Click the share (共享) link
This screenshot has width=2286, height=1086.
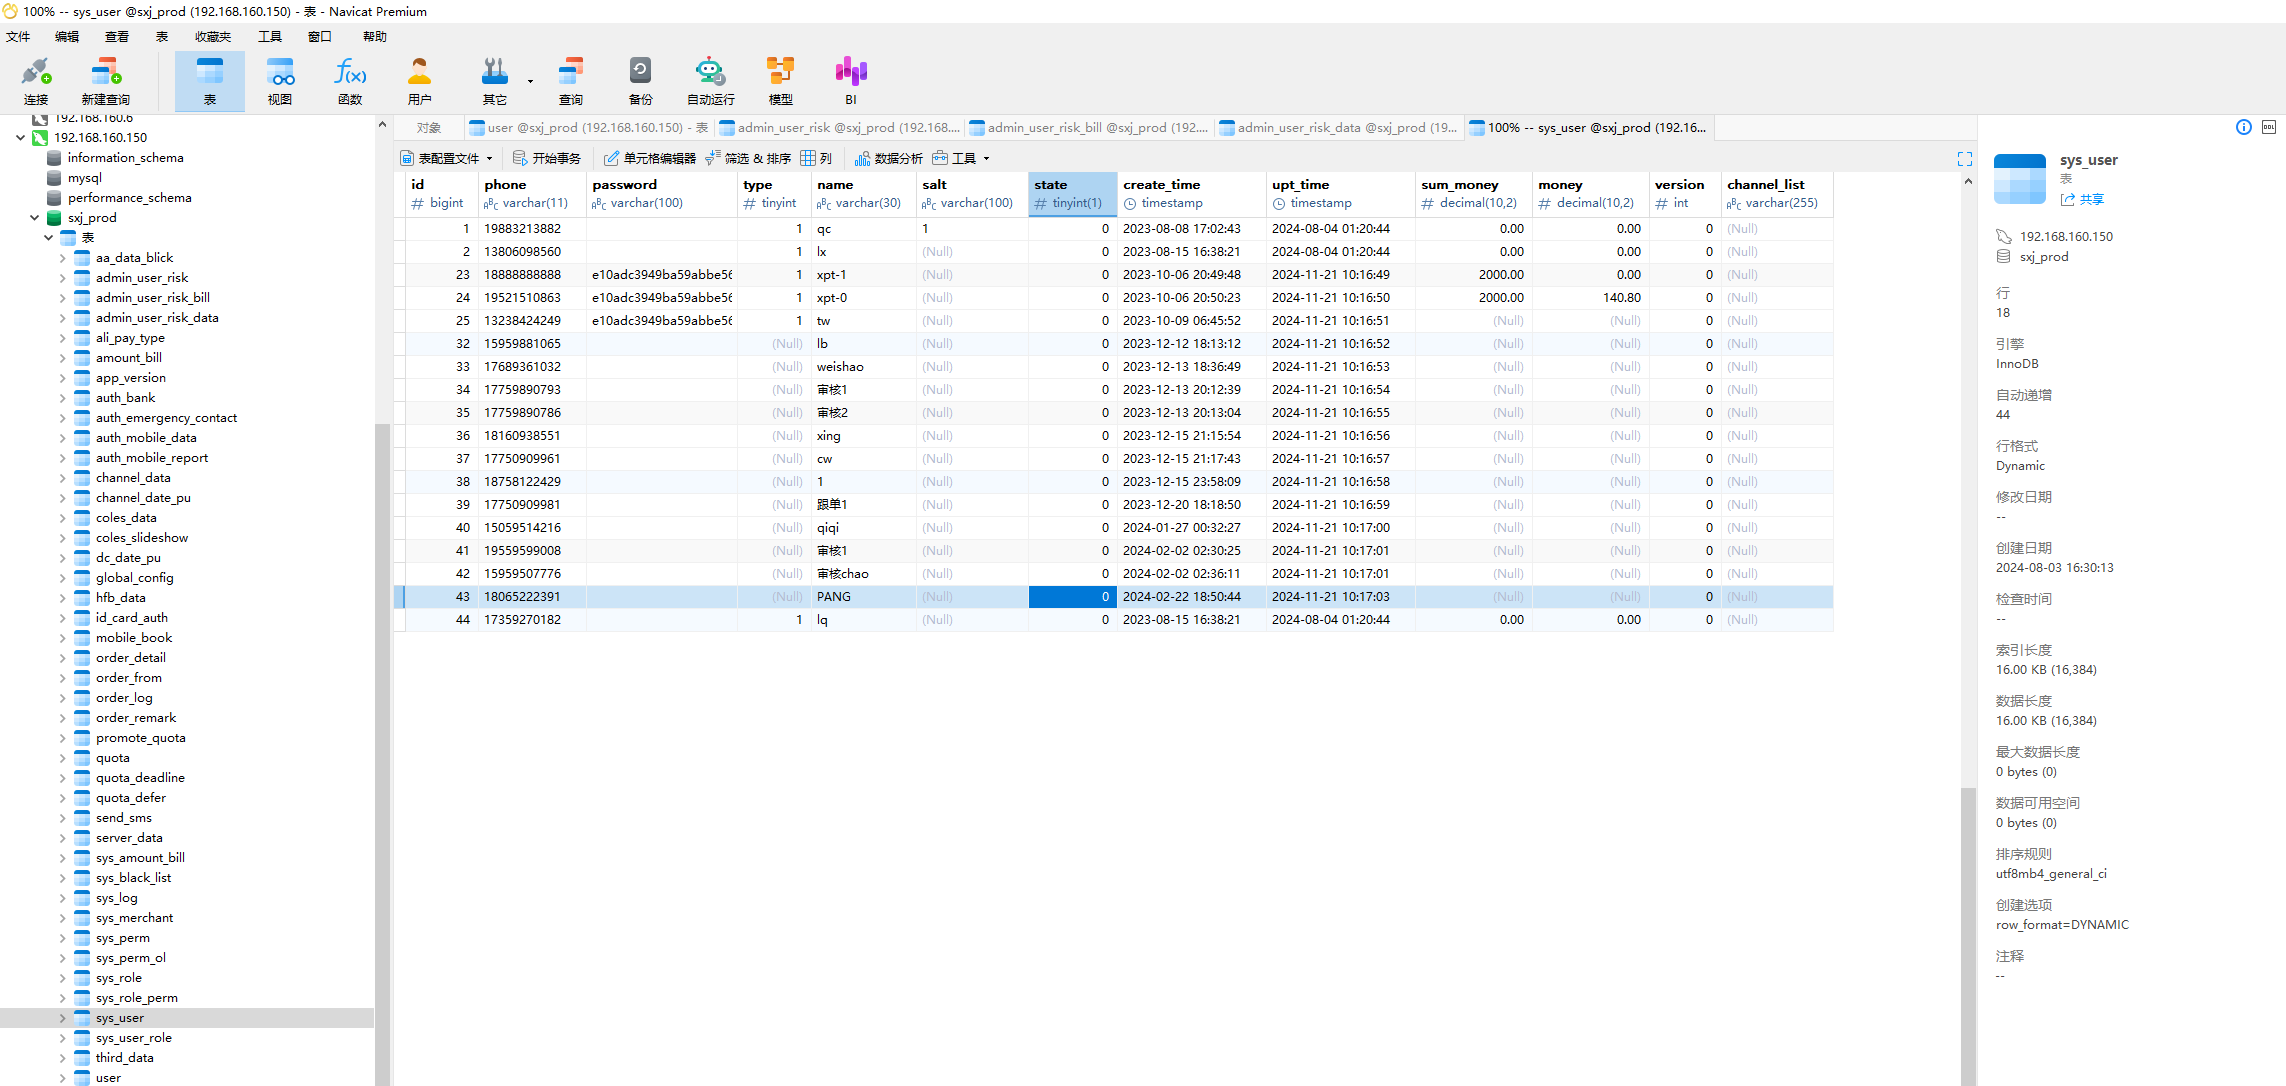point(2083,199)
